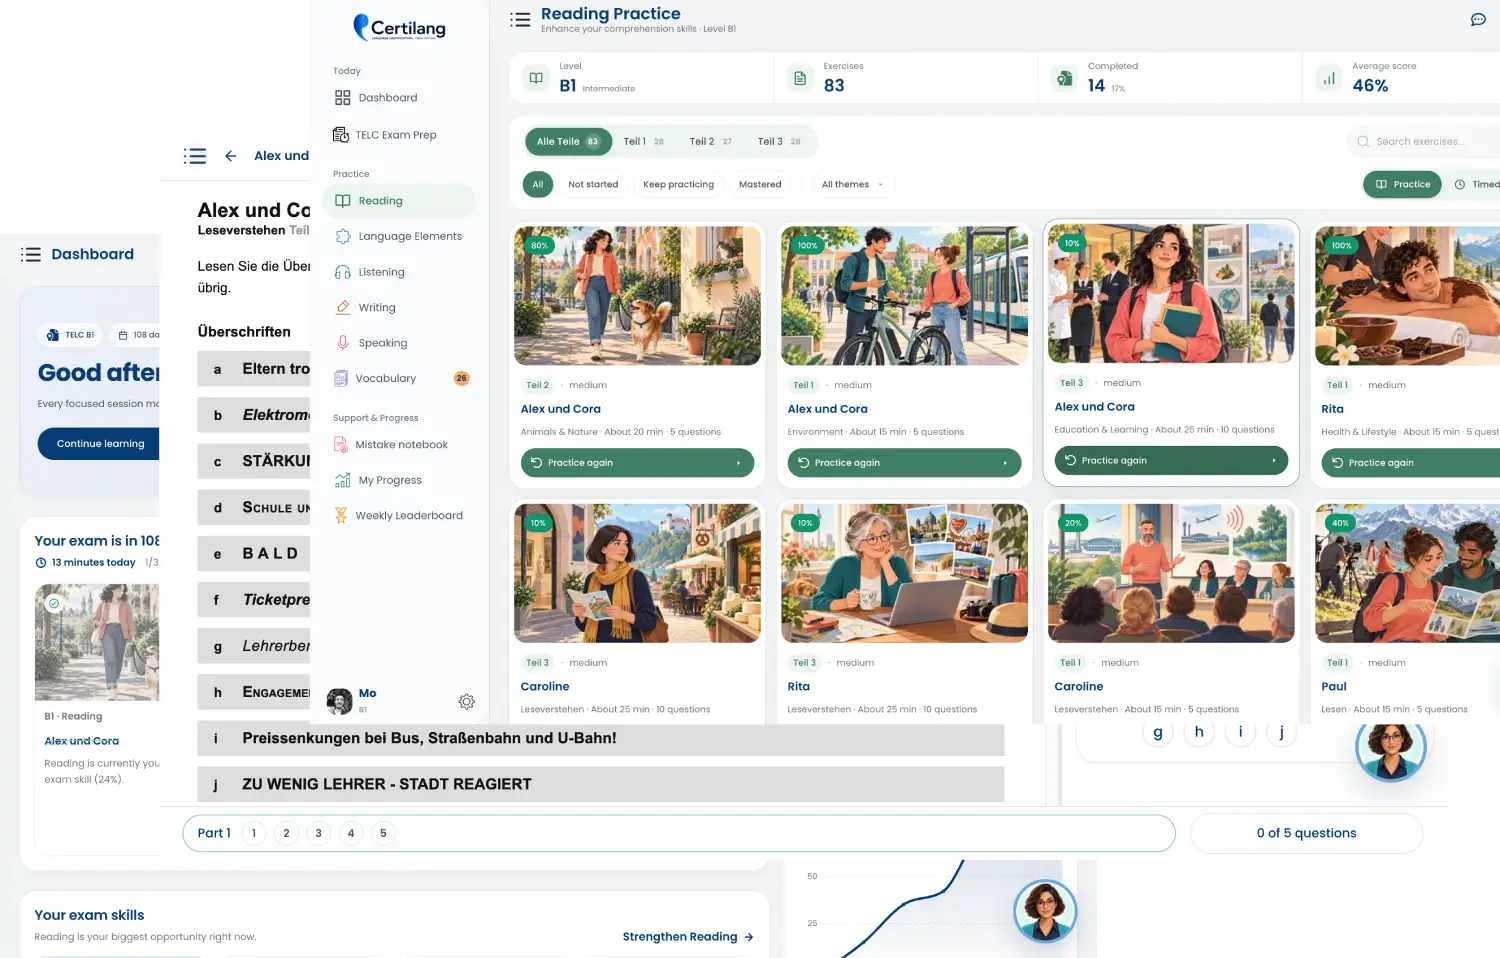This screenshot has width=1500, height=958.
Task: Click Continue learning on the Dashboard window
Action: click(x=101, y=444)
